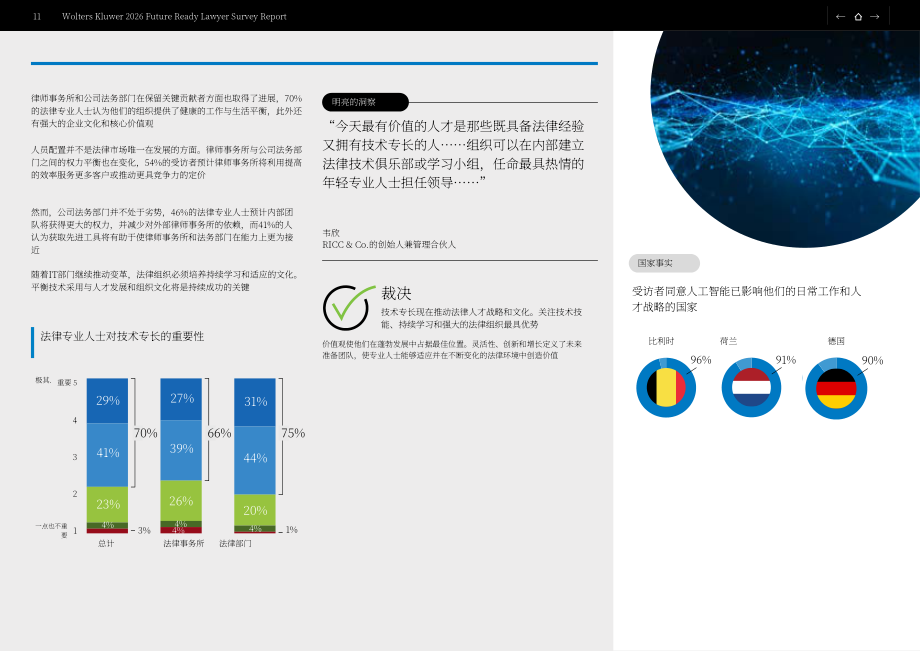Click the 裁决 heading
The width and height of the screenshot is (920, 651).
click(396, 293)
